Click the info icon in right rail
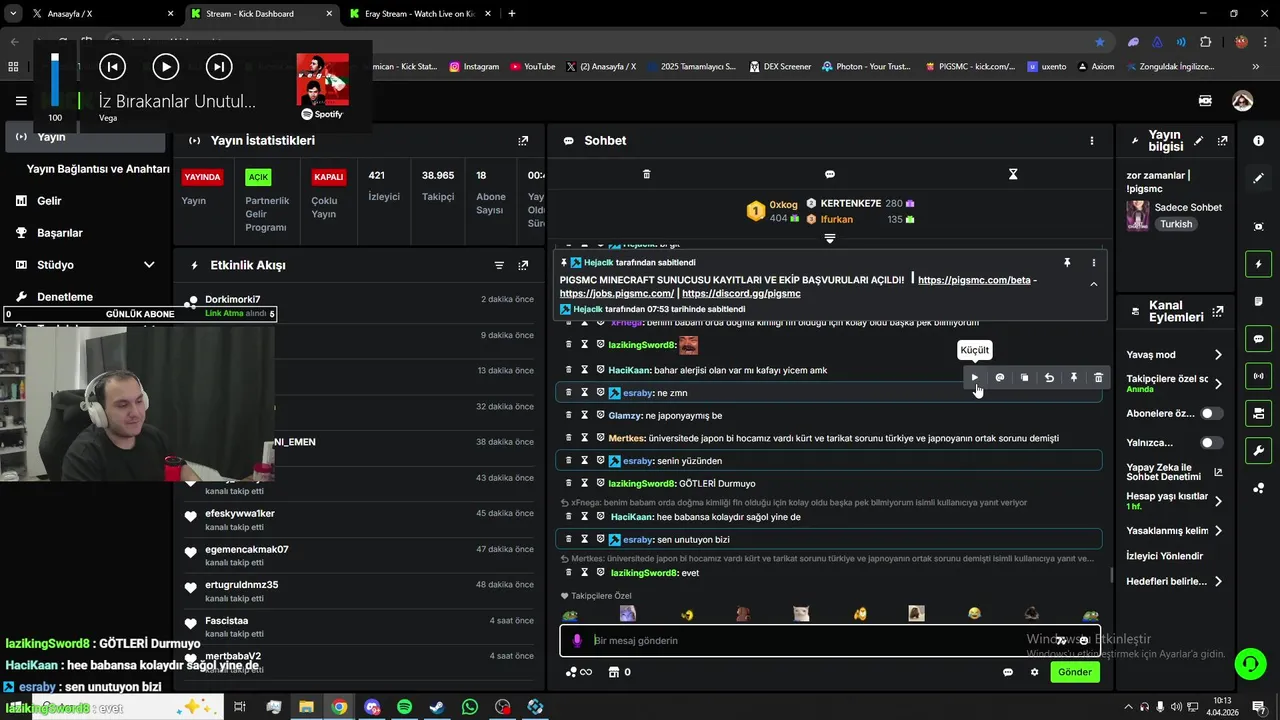 point(1258,141)
